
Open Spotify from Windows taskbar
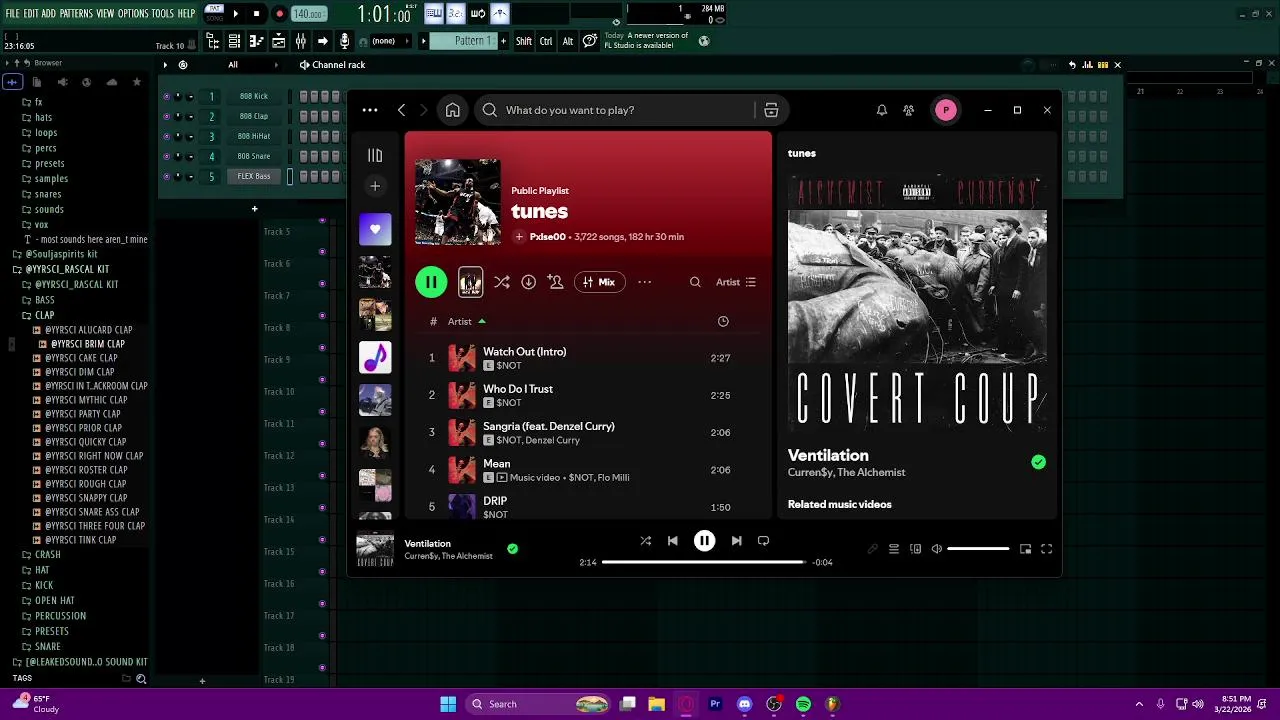point(803,704)
